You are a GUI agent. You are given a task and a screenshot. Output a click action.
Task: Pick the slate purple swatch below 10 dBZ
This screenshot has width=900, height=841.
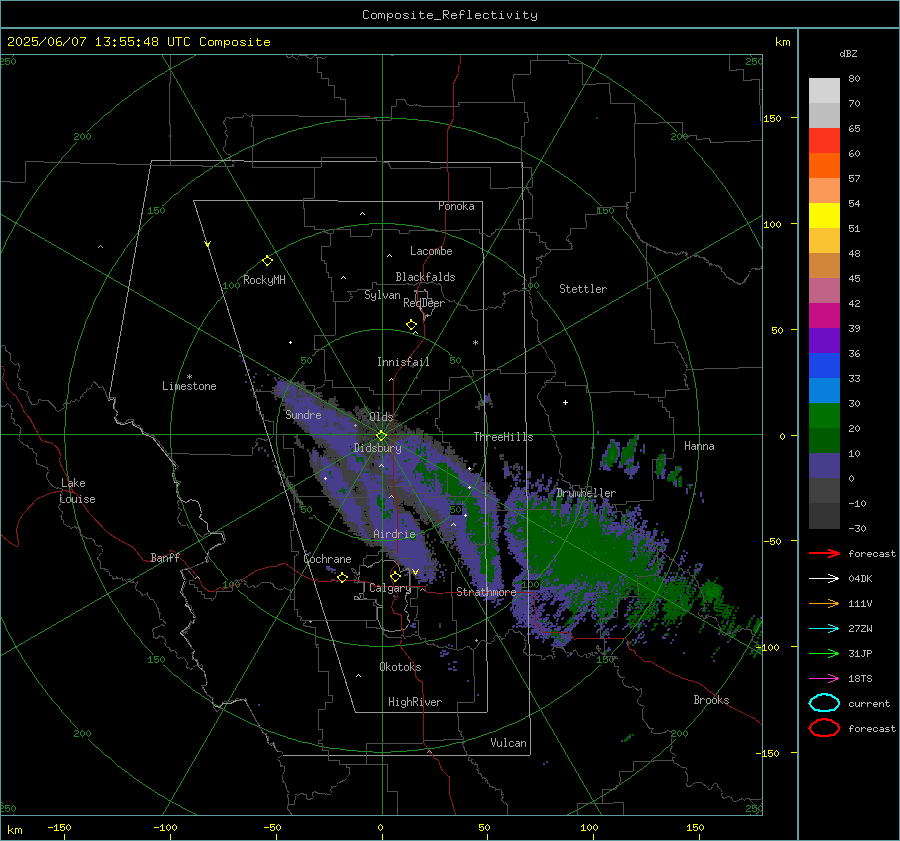click(824, 466)
